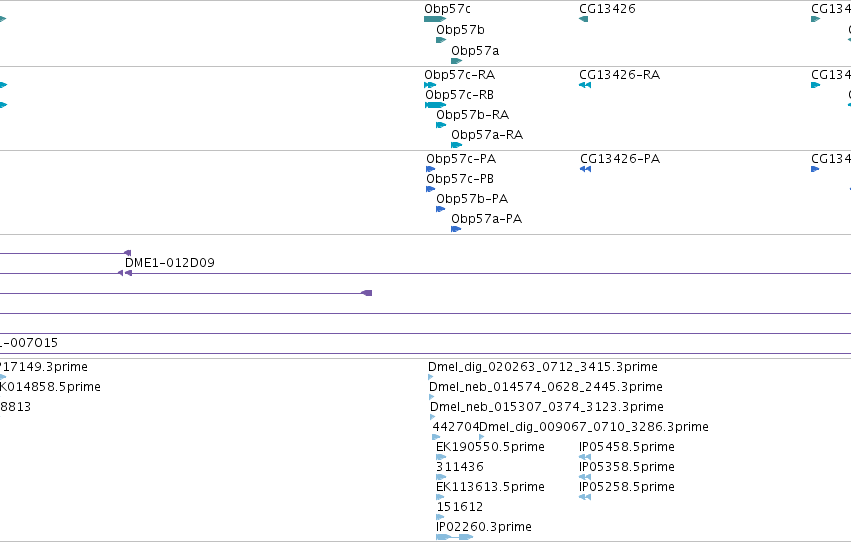Select the IP05258.5prime arrow glyph
Image resolution: width=851 pixels, height=542 pixels.
(585, 498)
